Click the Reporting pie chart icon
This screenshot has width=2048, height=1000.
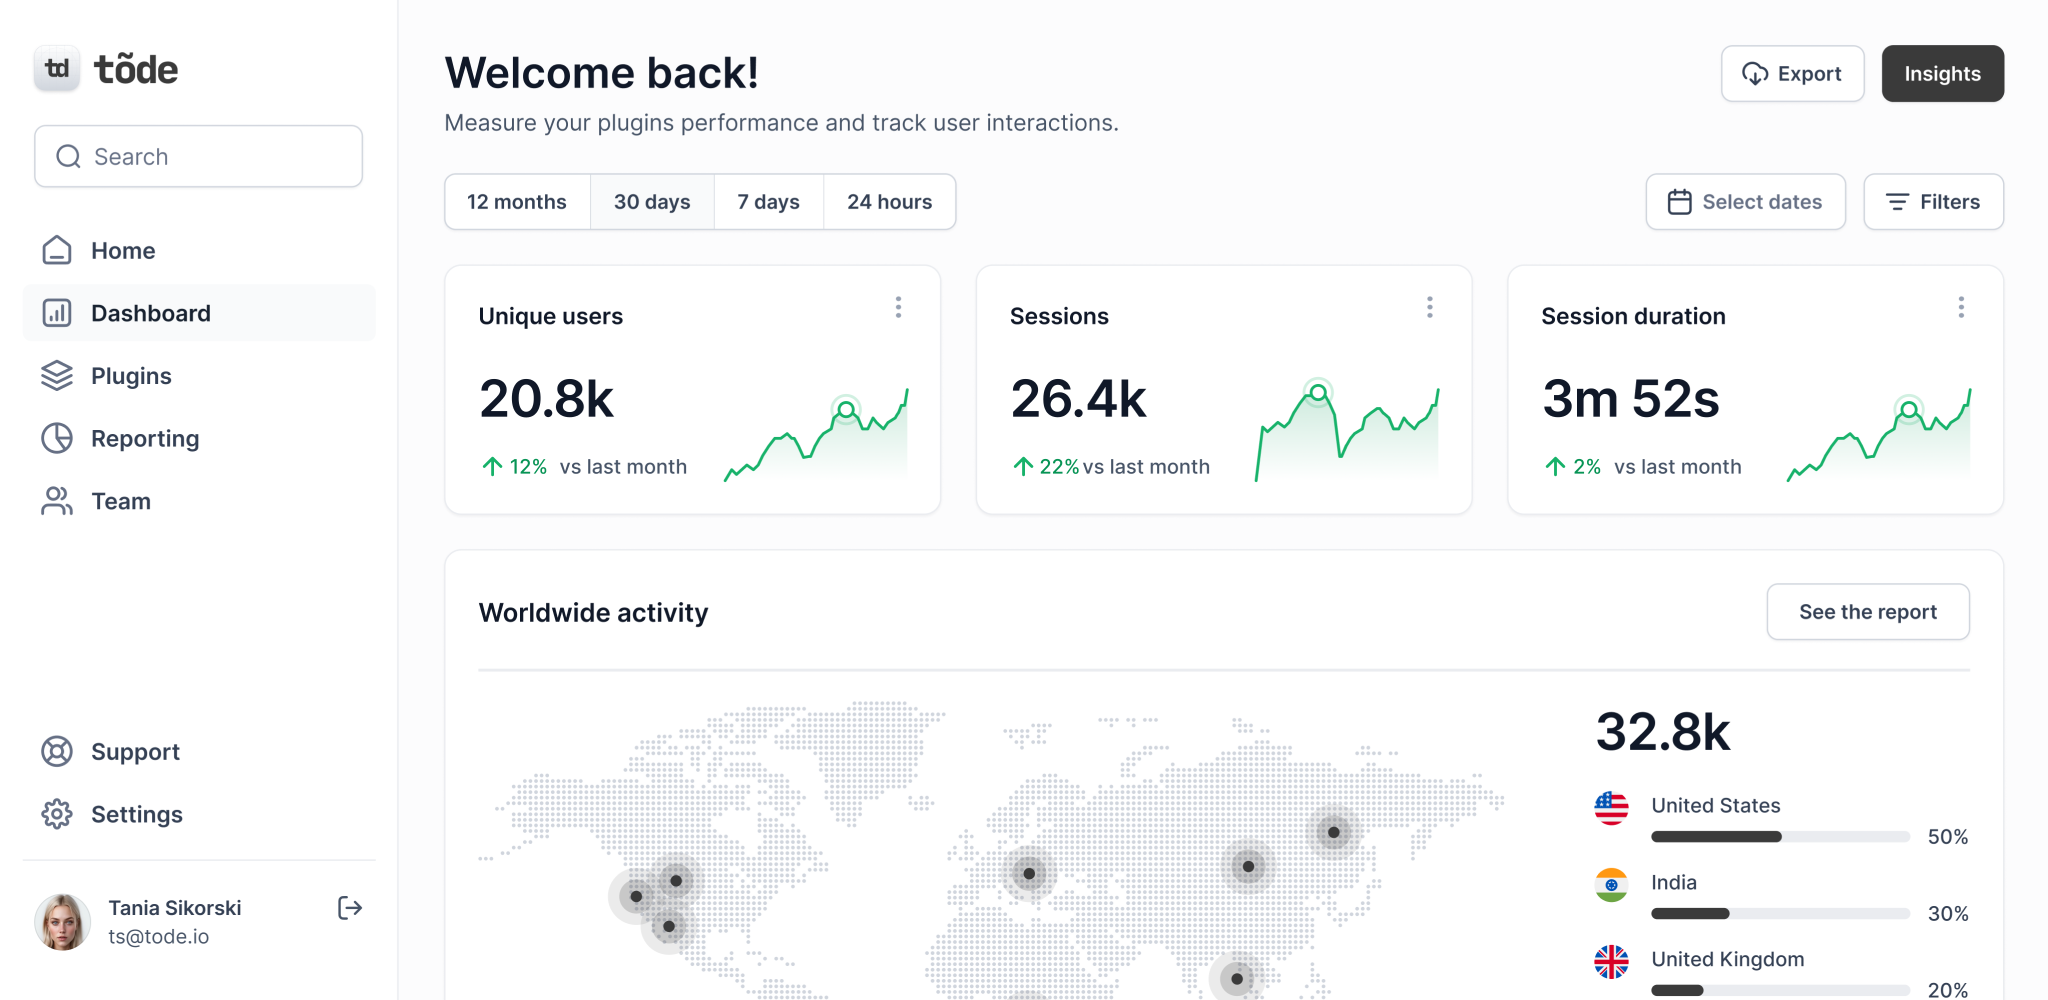pos(57,438)
